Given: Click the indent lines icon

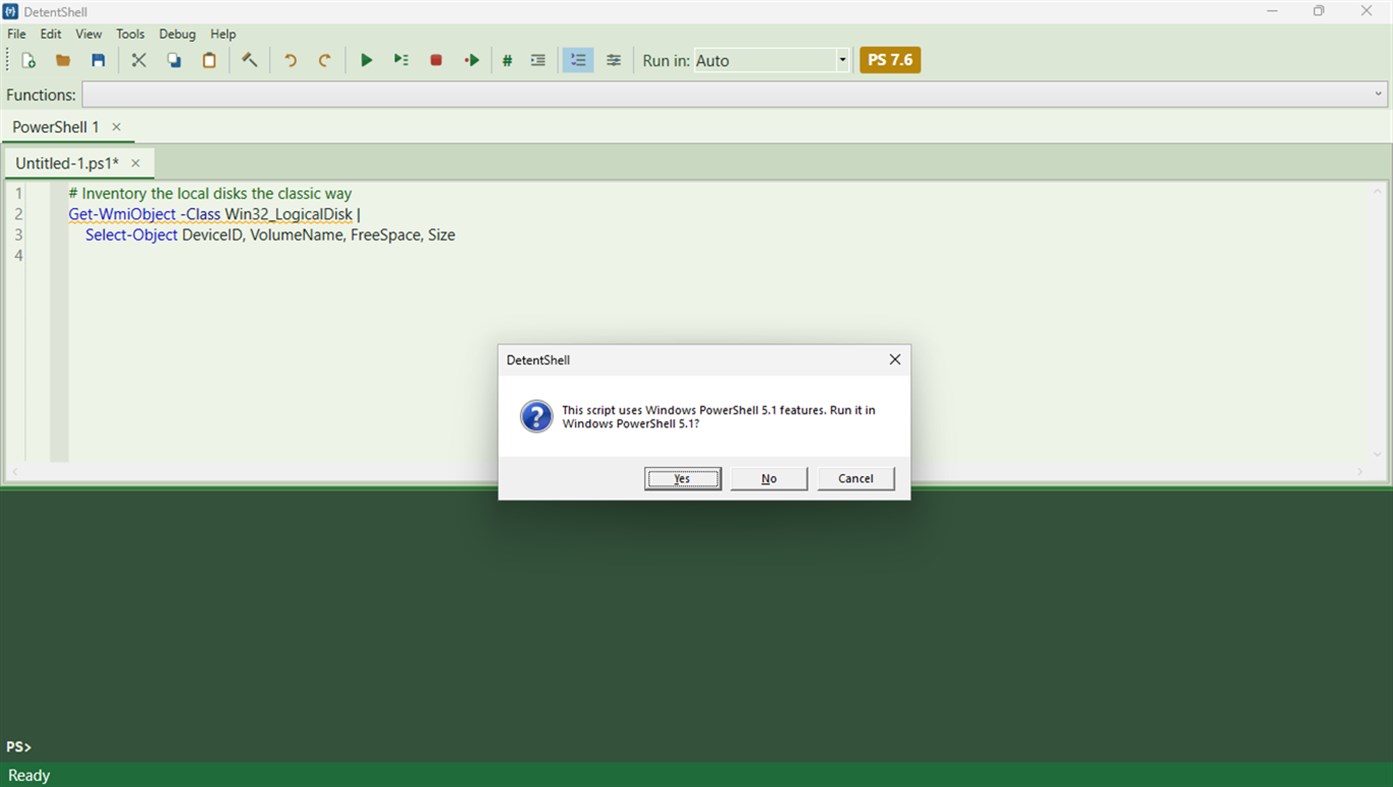Looking at the screenshot, I should (x=538, y=60).
